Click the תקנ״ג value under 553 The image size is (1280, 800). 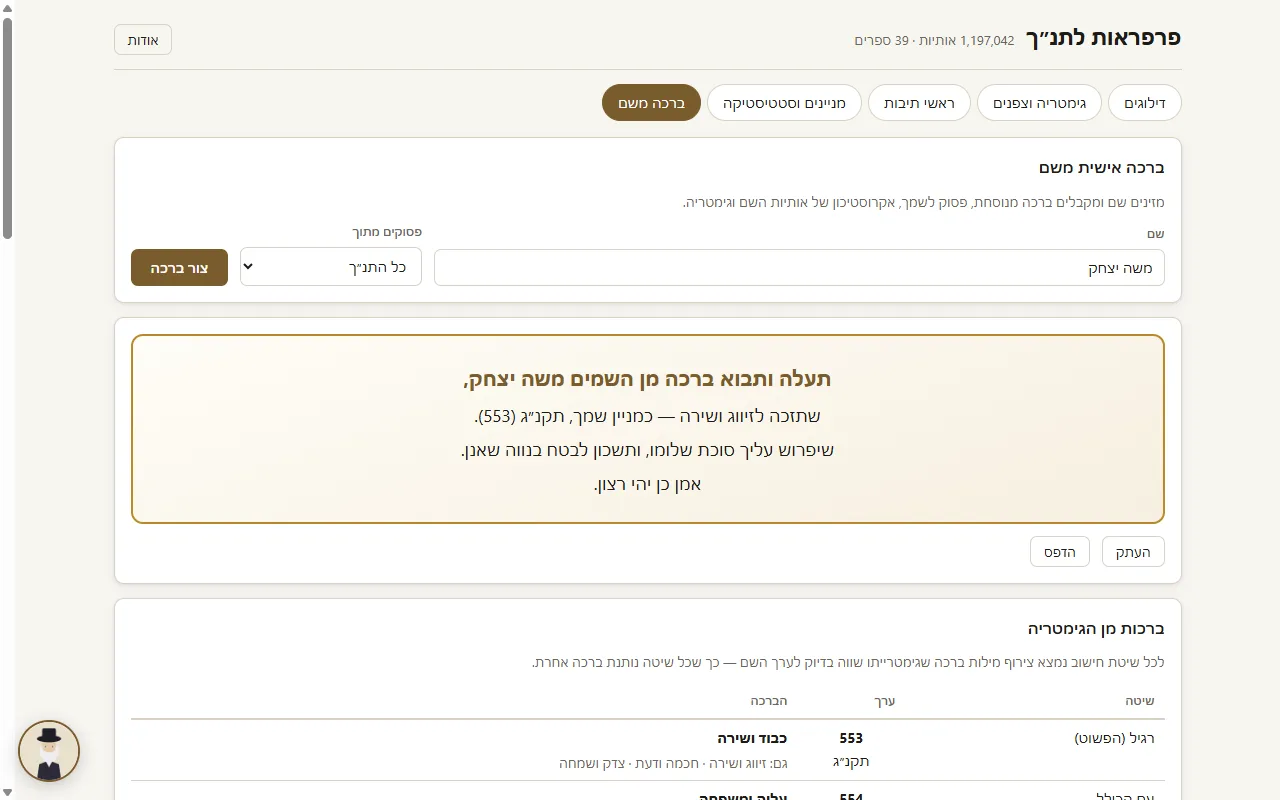click(x=851, y=762)
